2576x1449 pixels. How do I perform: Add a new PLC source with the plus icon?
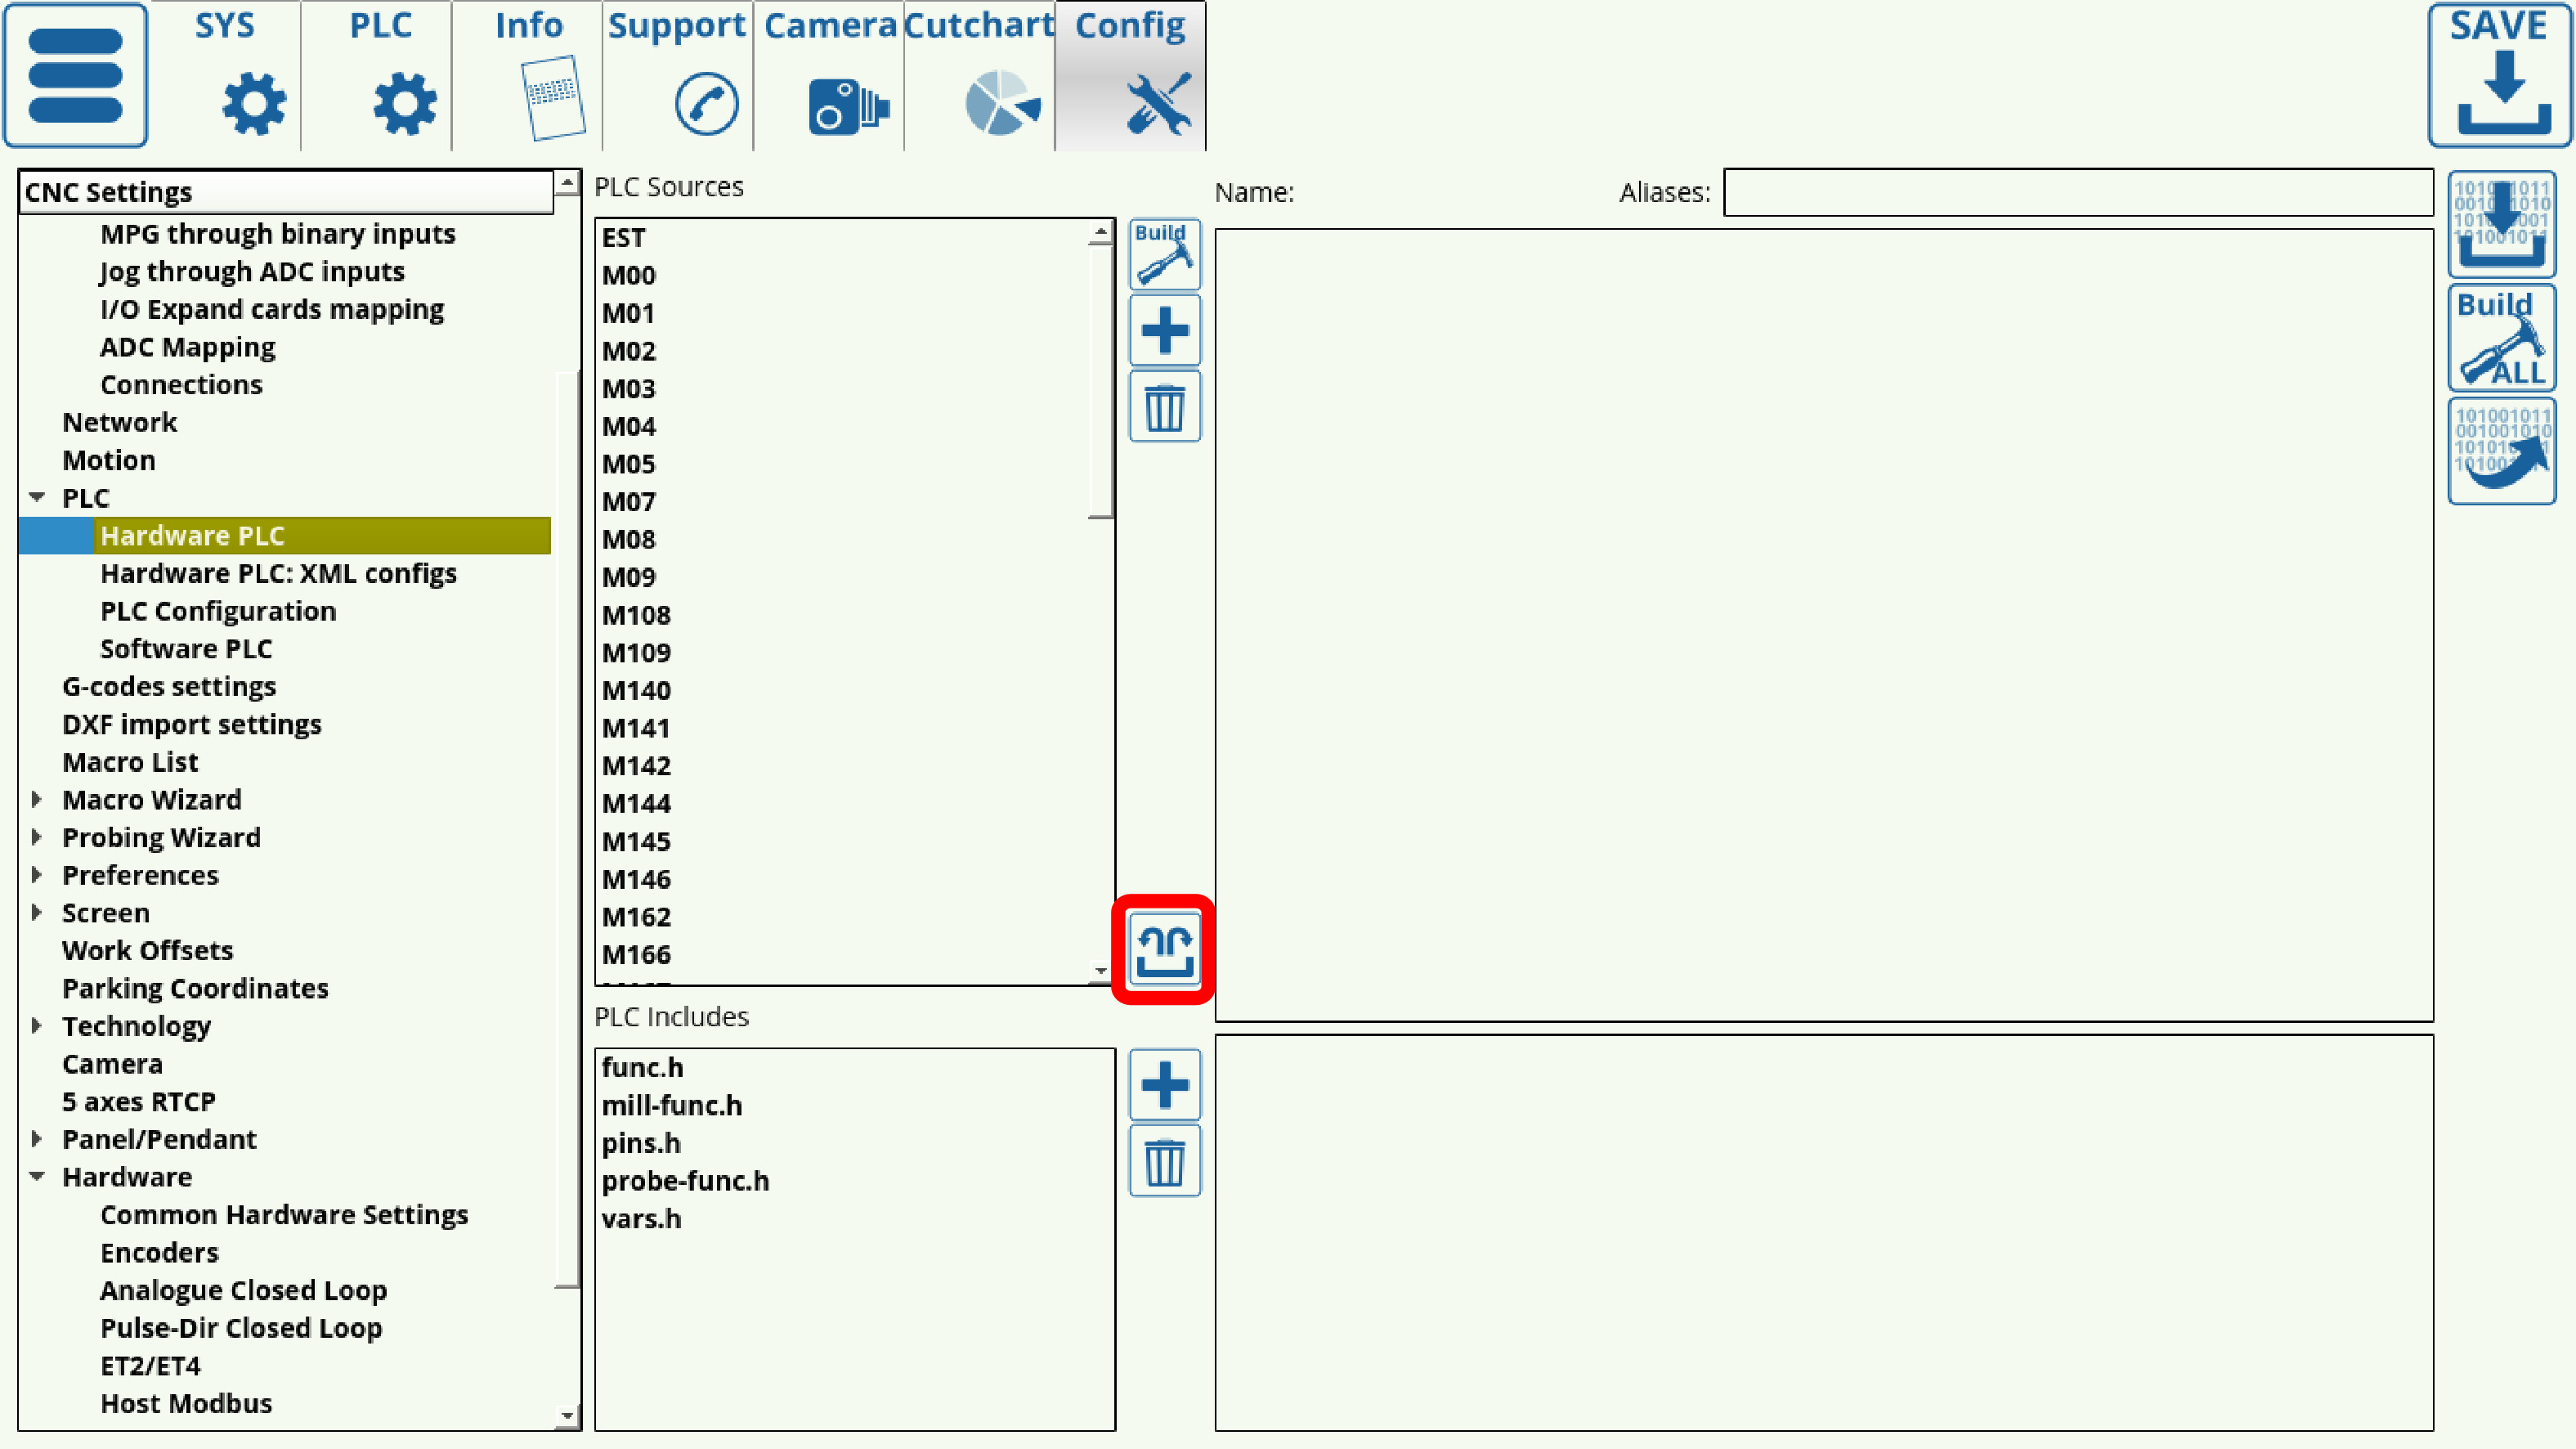[x=1163, y=330]
